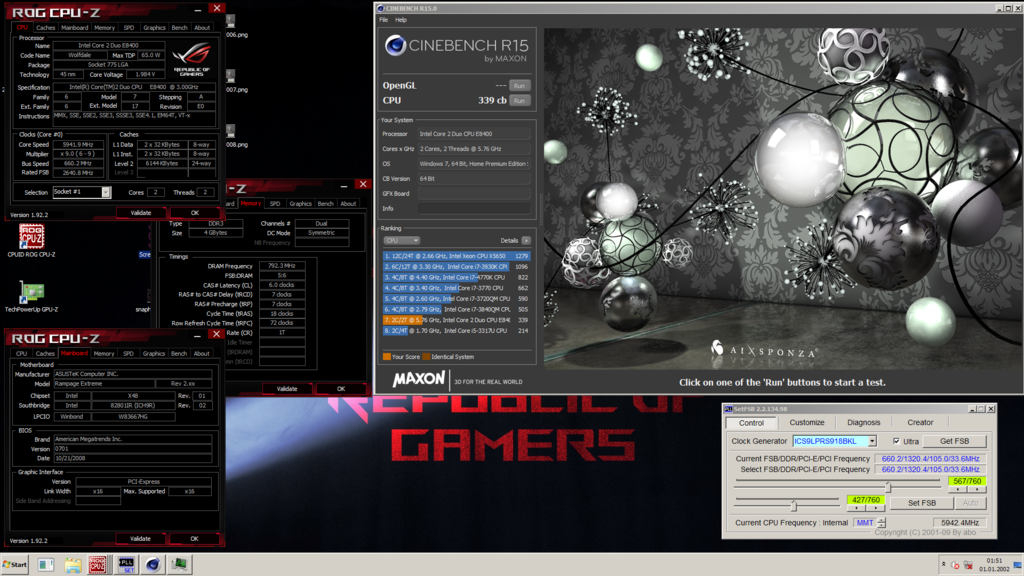
Task: Open Caches tab in top CPU-Z window
Action: (46, 28)
